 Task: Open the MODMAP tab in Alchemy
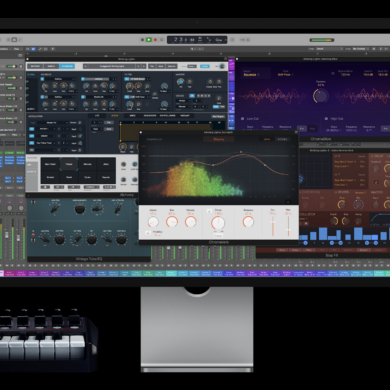[x=185, y=116]
